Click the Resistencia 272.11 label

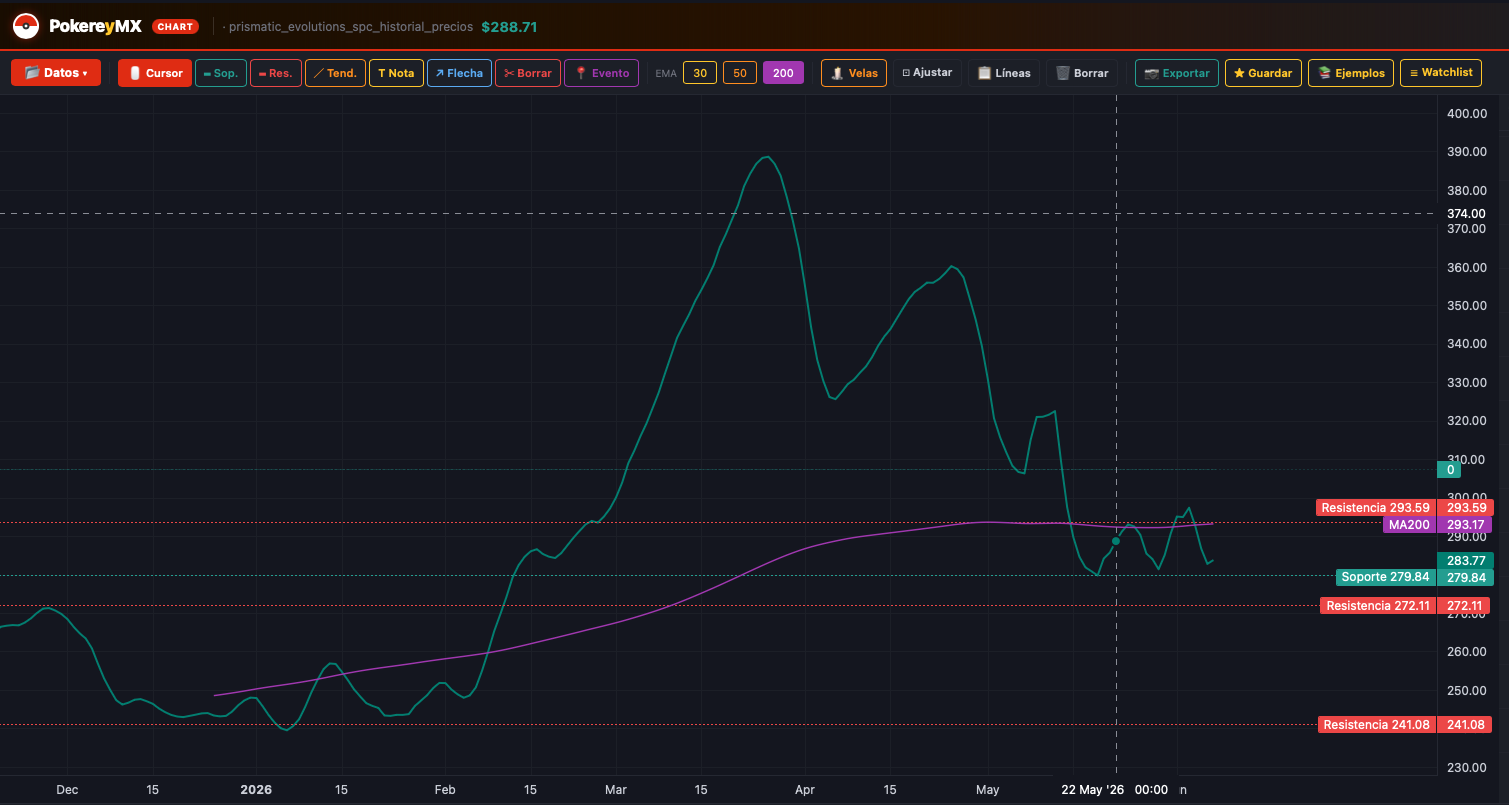tap(1377, 606)
